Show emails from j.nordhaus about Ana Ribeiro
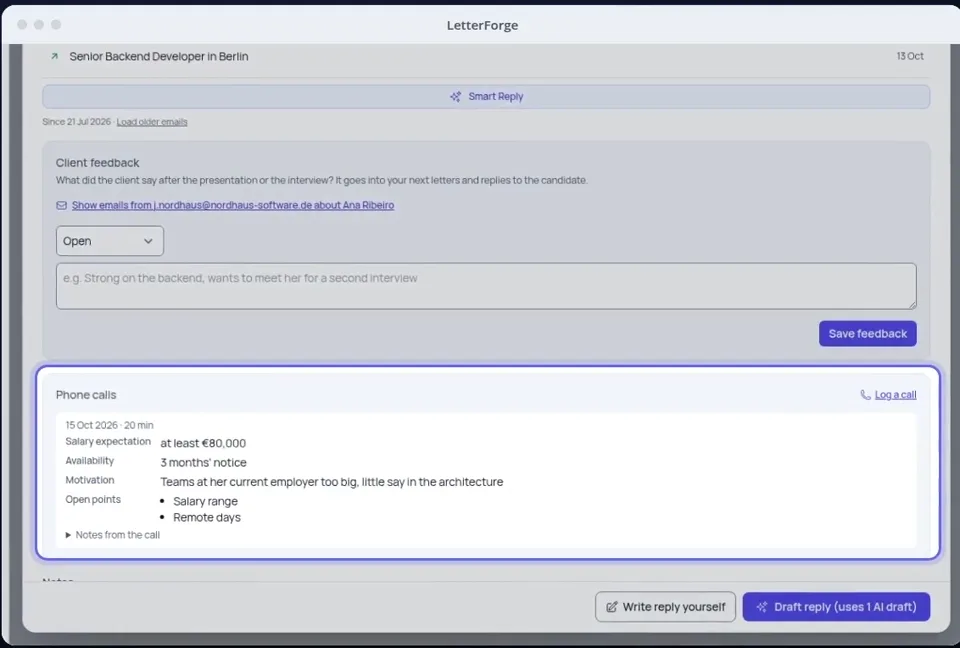The height and width of the screenshot is (648, 960). coord(233,205)
